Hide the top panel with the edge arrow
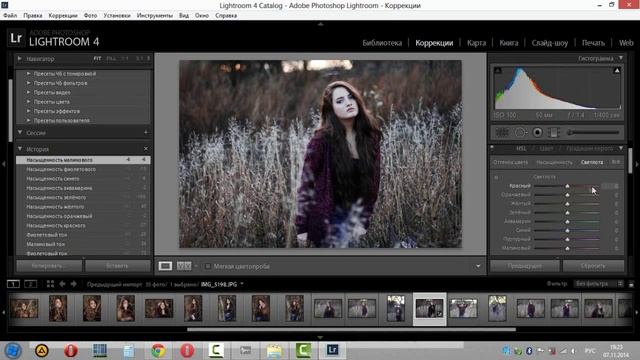The image size is (640, 360). point(320,24)
